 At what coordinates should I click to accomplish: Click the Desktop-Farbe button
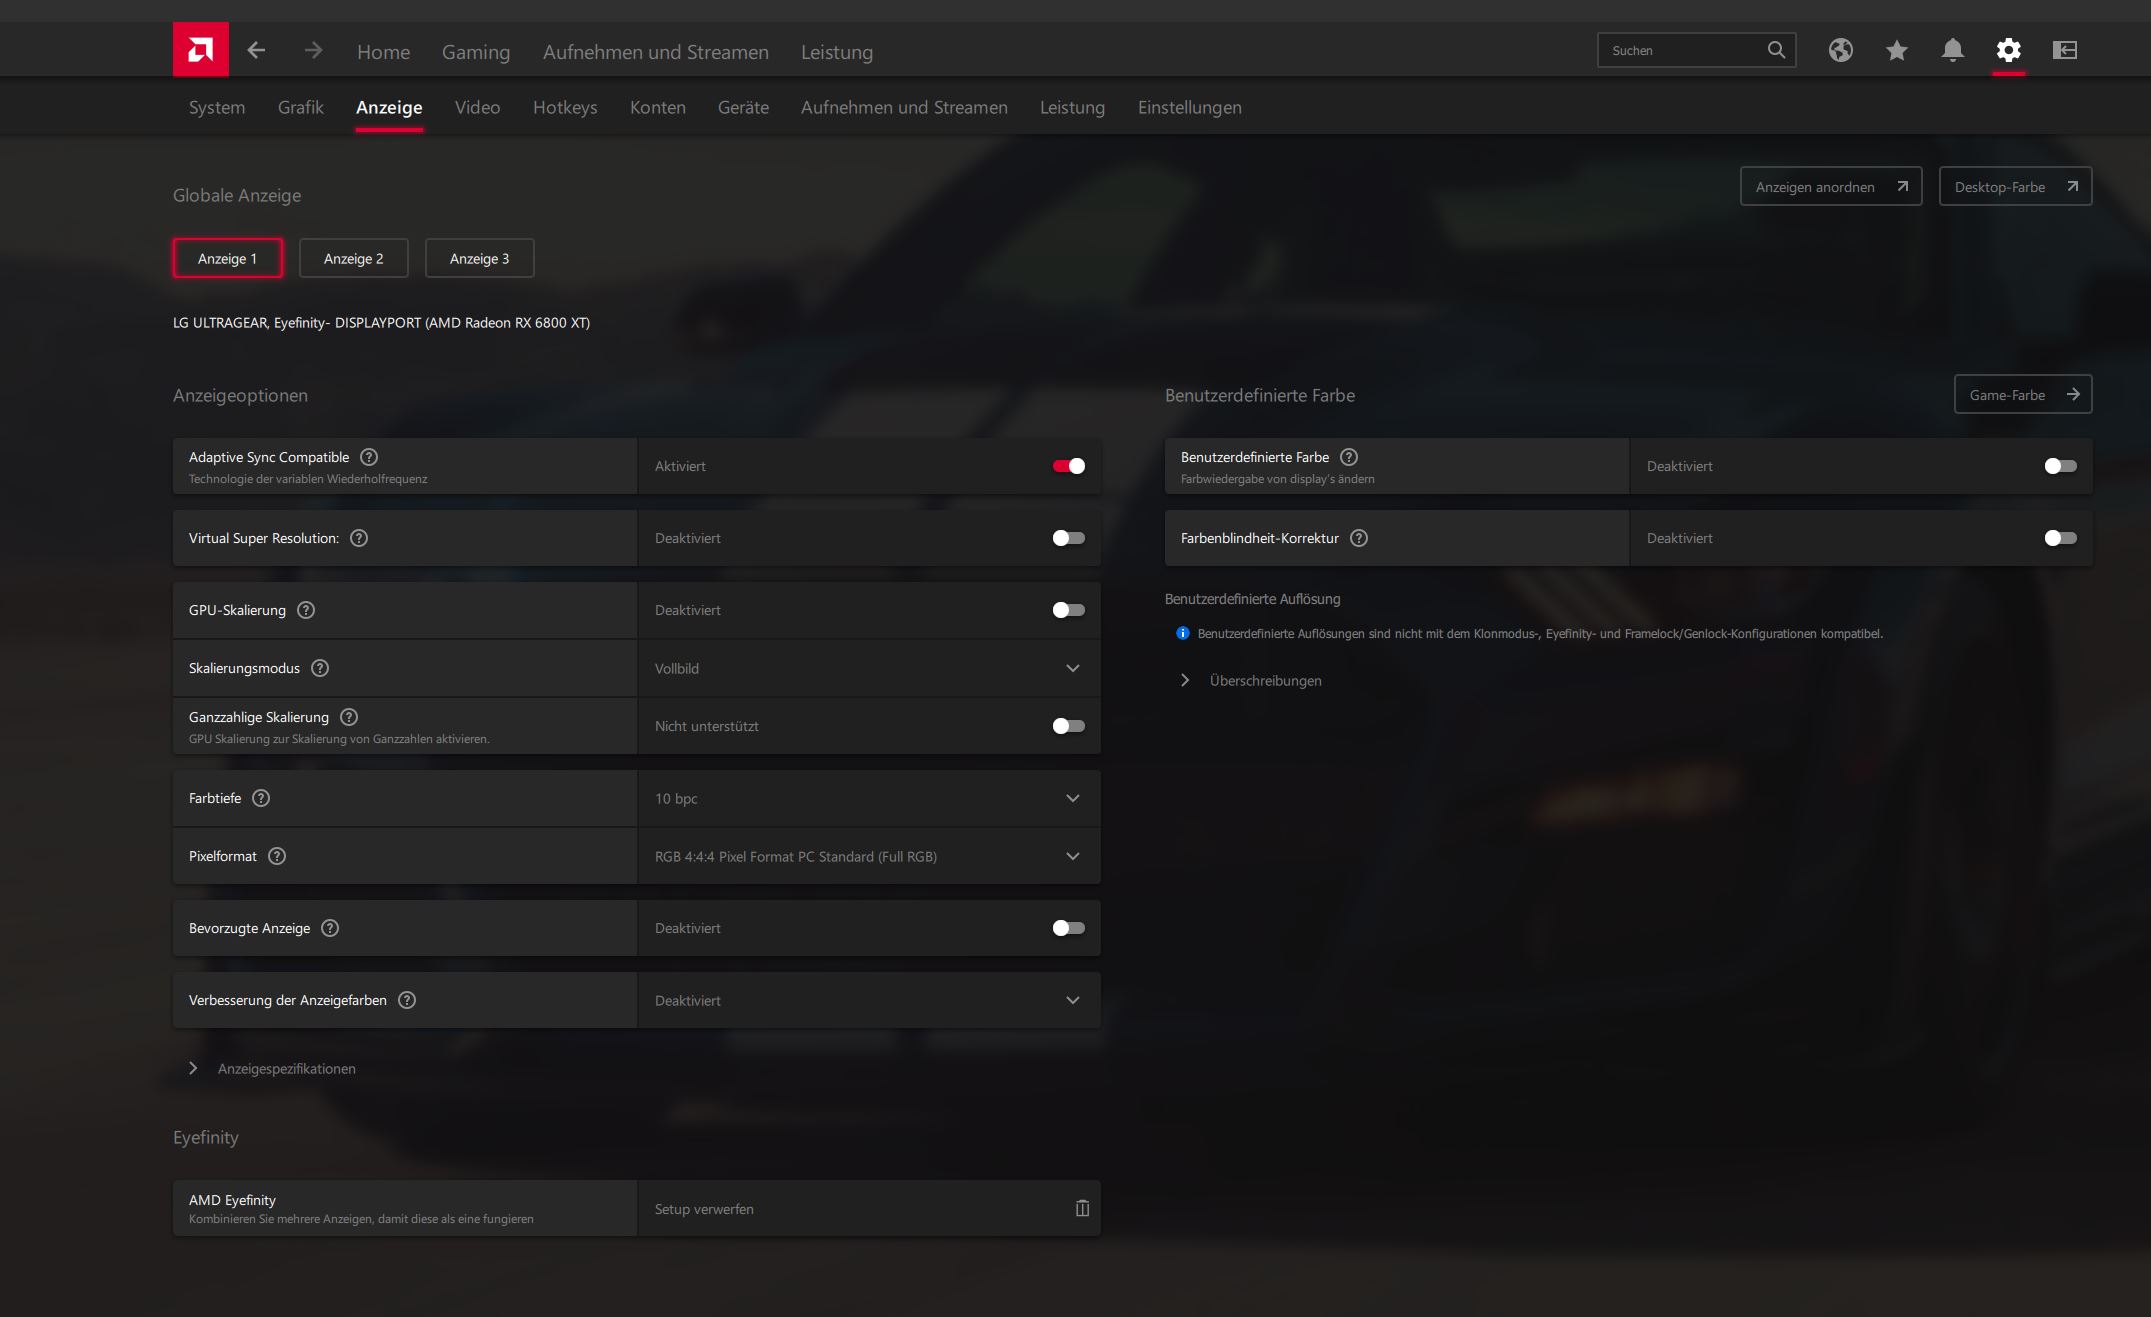tap(2014, 187)
